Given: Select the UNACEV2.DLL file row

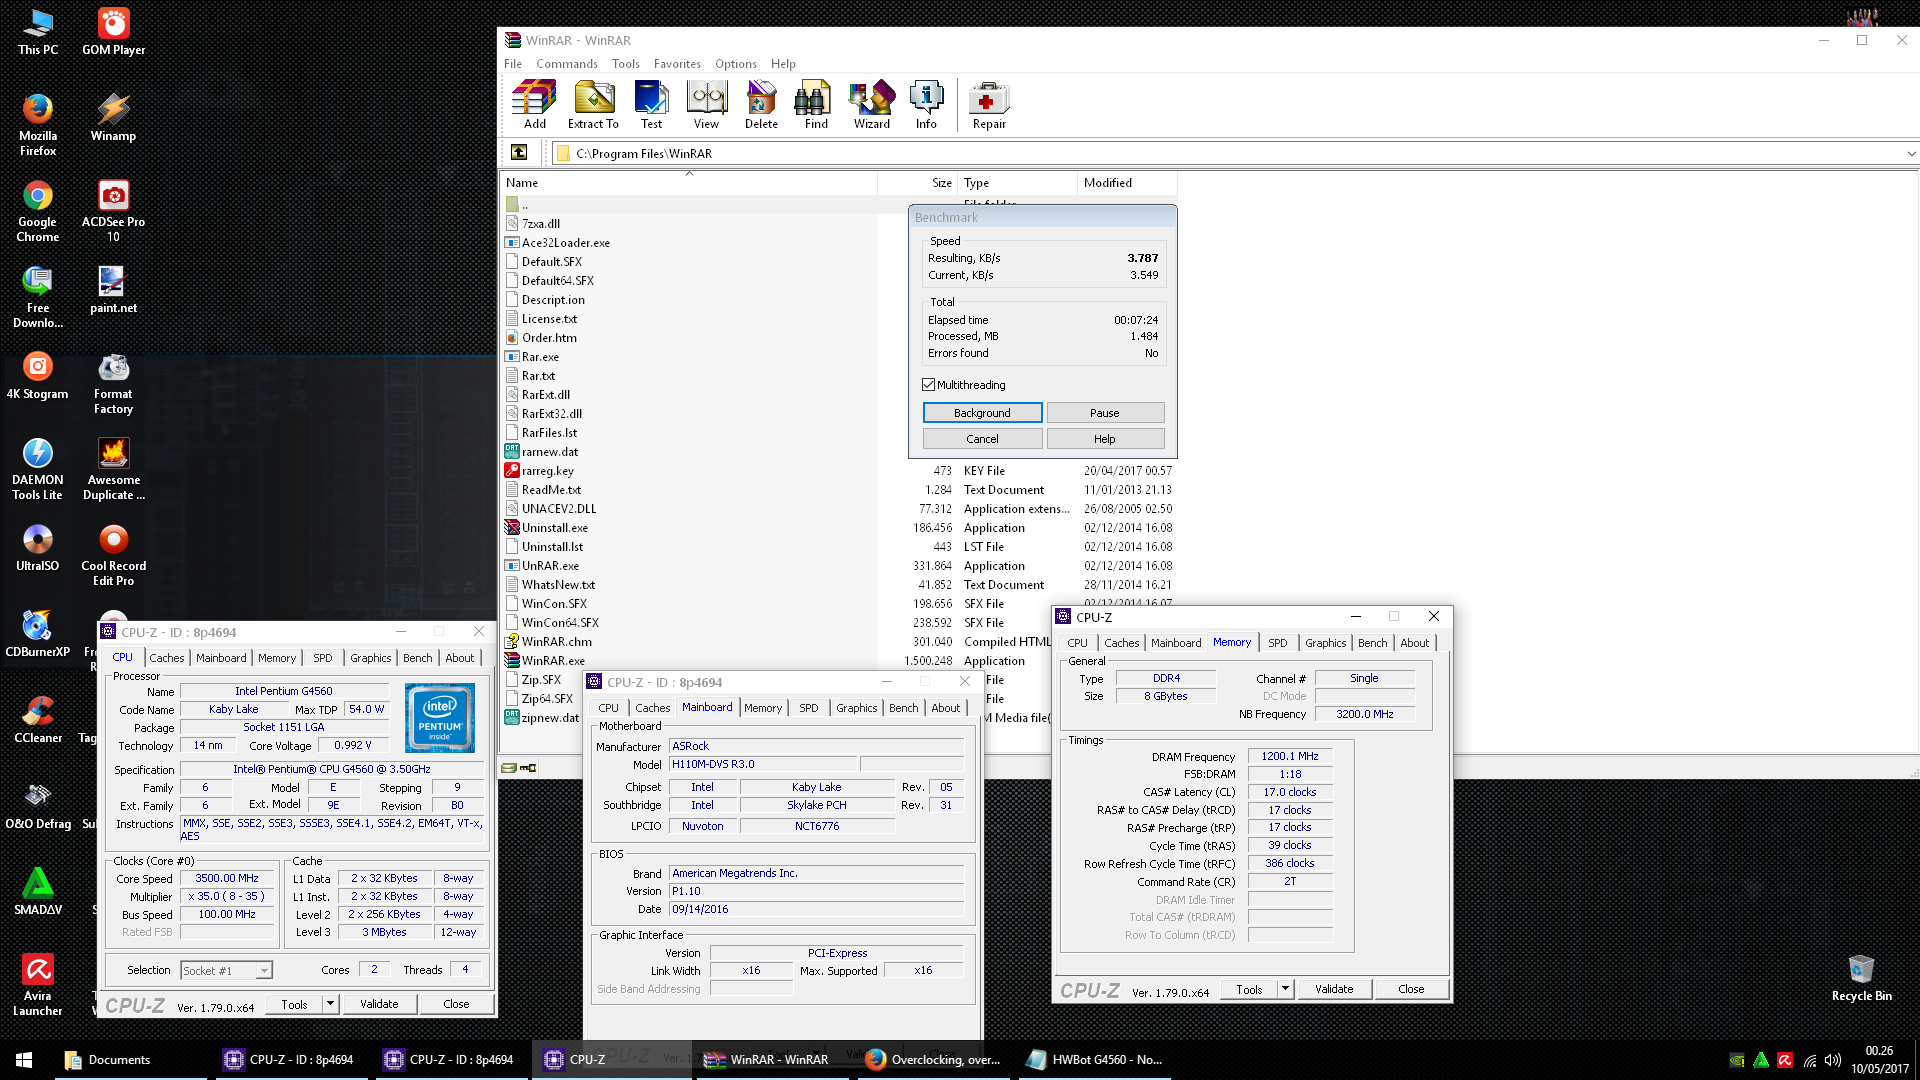Looking at the screenshot, I should coord(838,508).
